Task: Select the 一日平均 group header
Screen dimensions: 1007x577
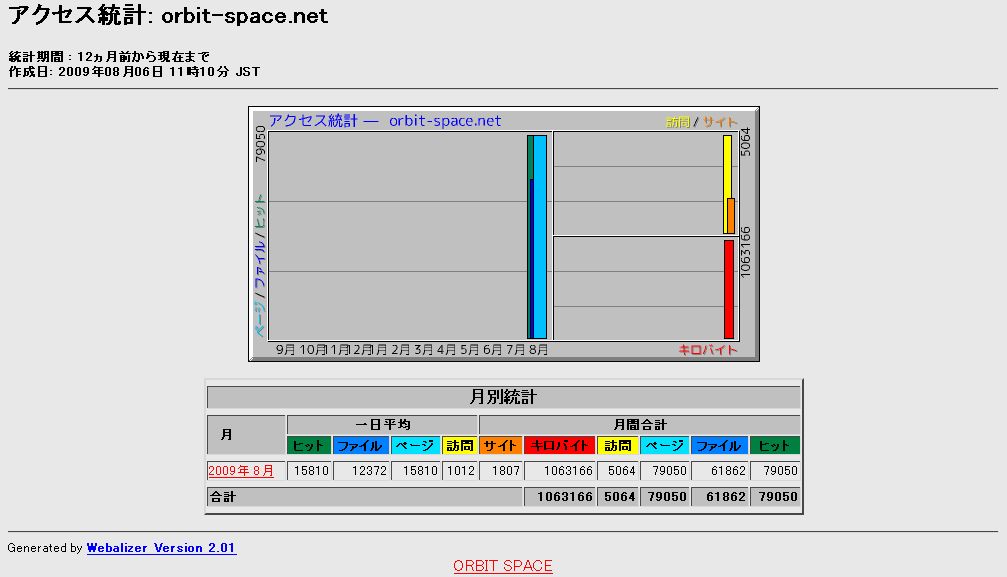Action: tap(382, 425)
